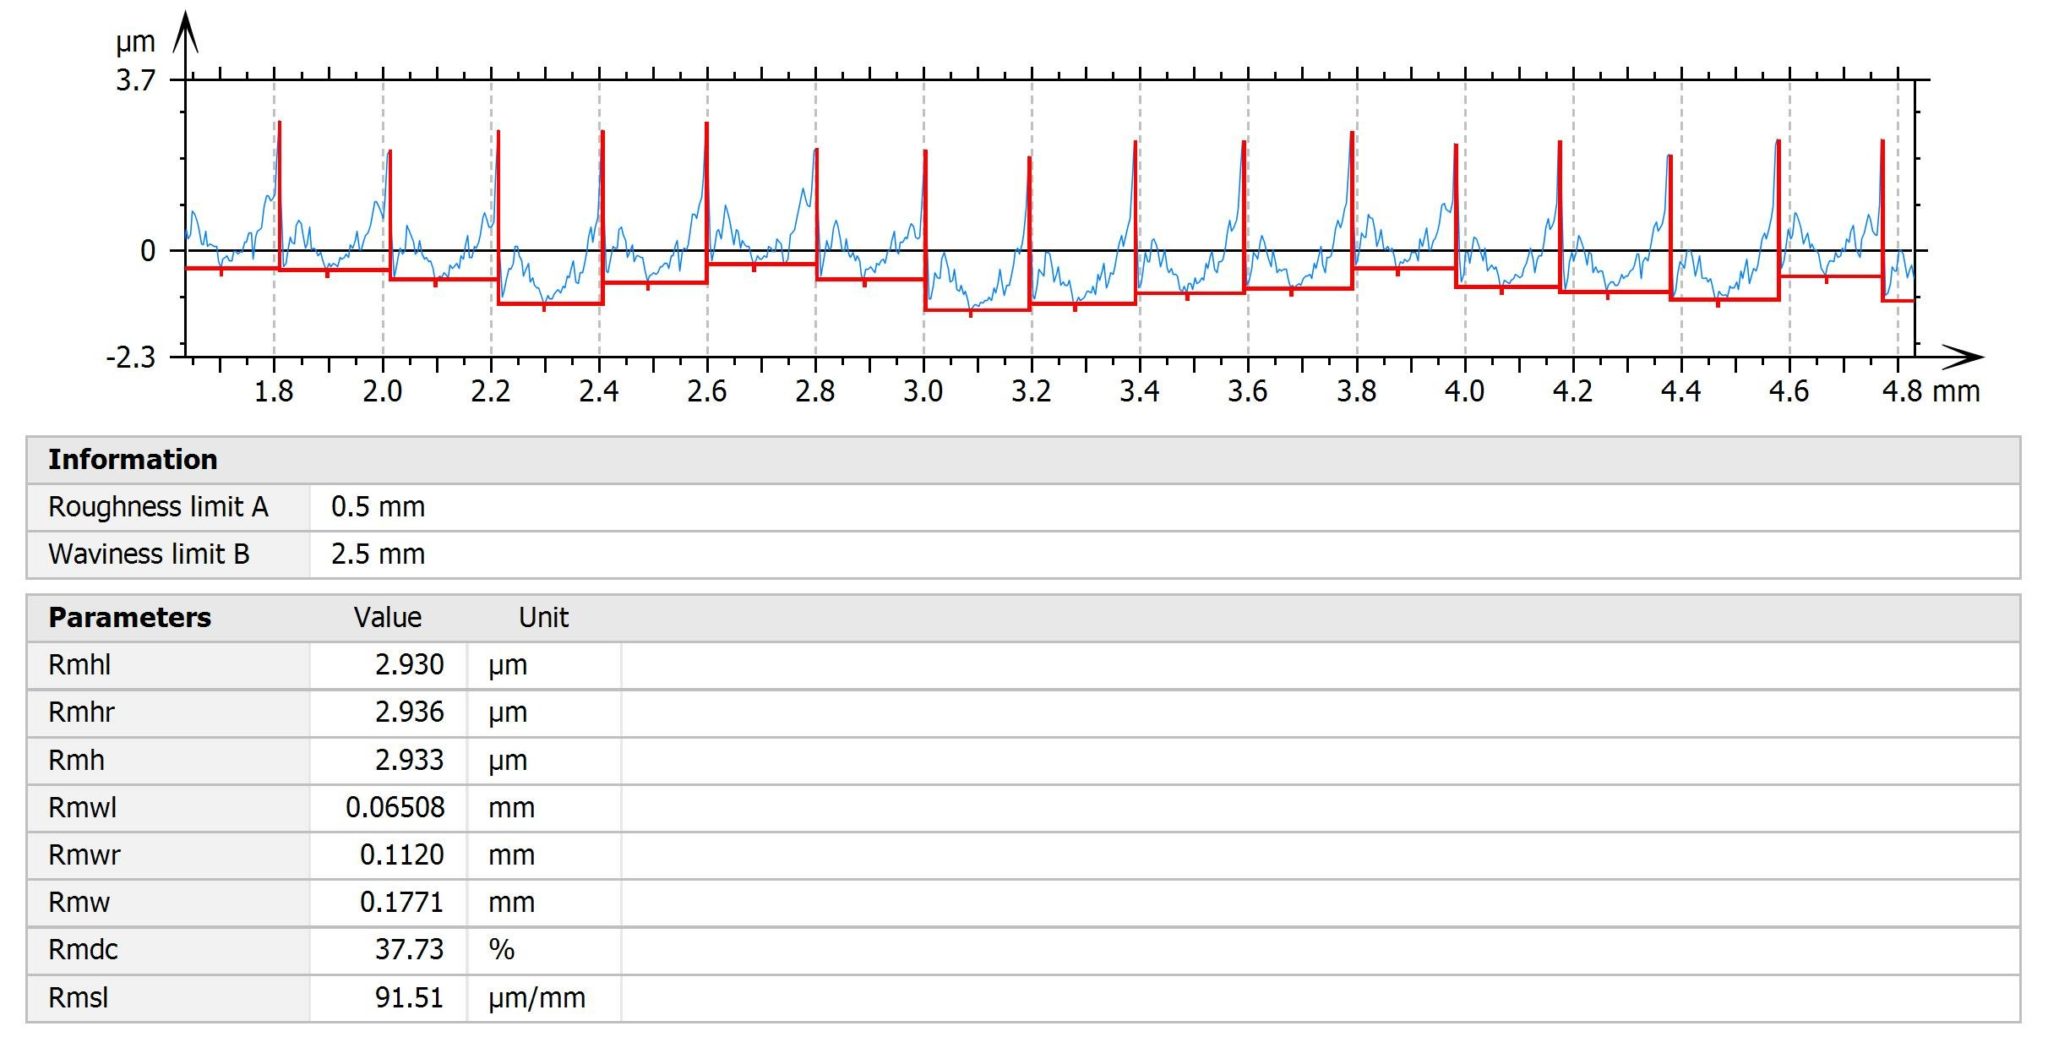Click the 0.5 mm roughness limit value
Image resolution: width=2048 pixels, height=1048 pixels.
click(x=378, y=507)
